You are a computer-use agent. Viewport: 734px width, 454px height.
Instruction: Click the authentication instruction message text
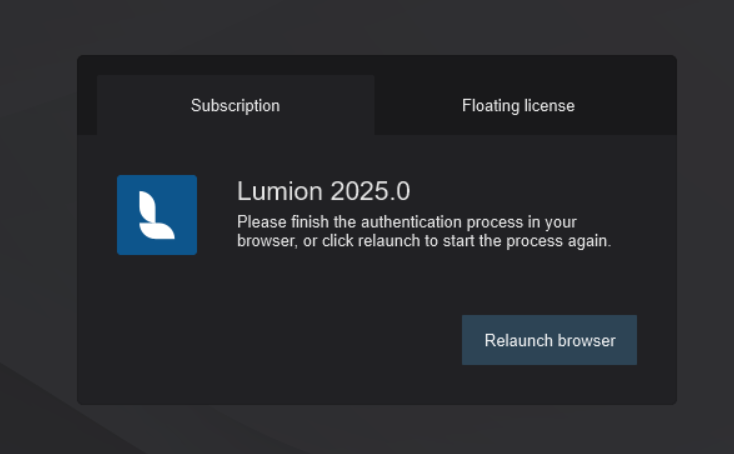tap(424, 231)
